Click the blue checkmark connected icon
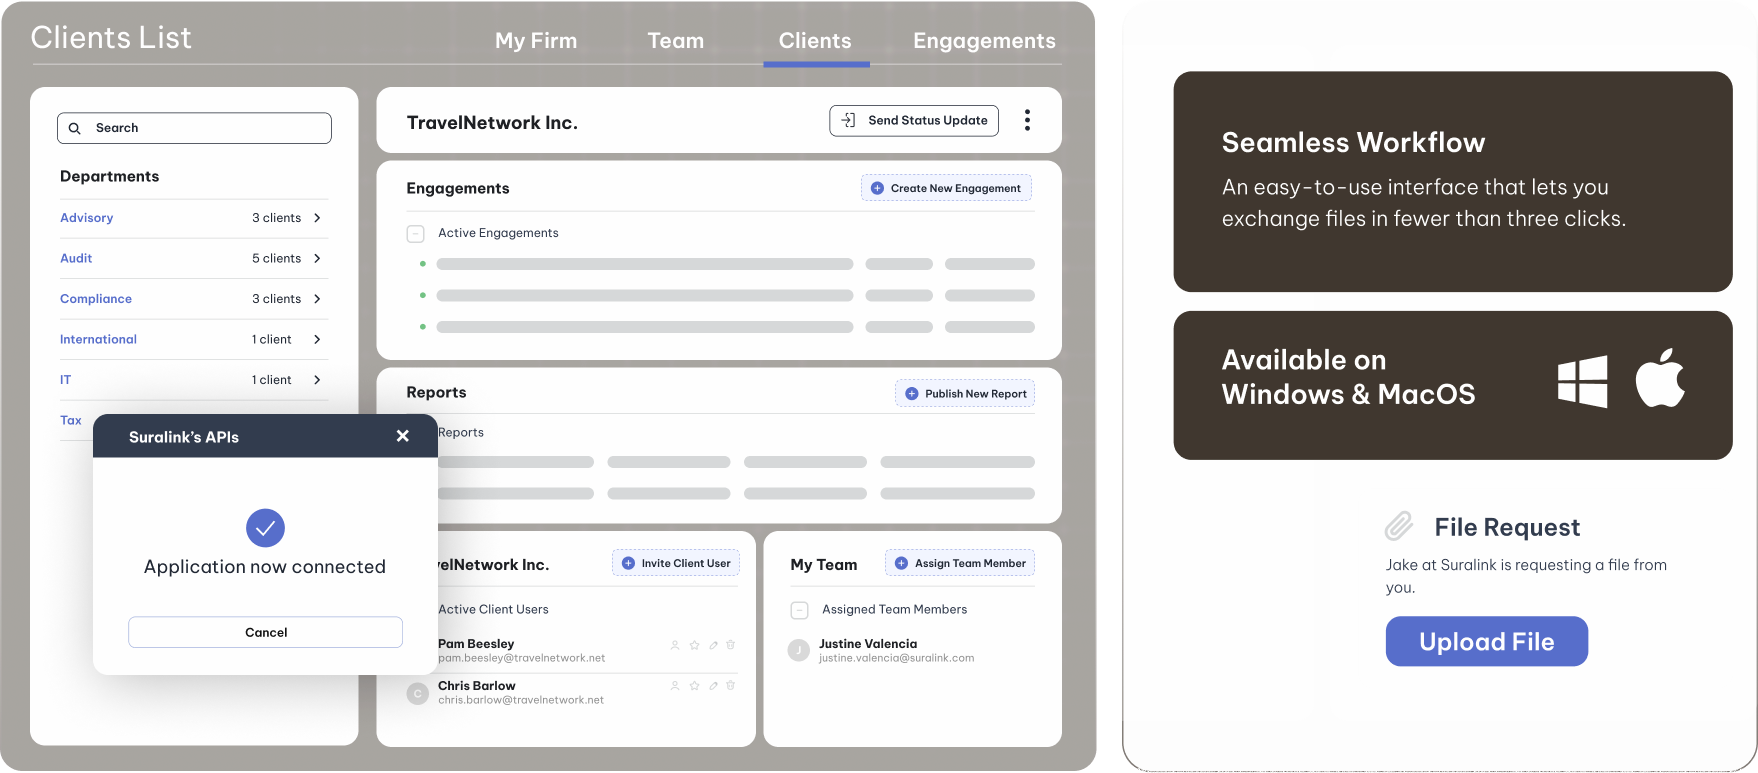This screenshot has height=773, width=1758. 265,528
